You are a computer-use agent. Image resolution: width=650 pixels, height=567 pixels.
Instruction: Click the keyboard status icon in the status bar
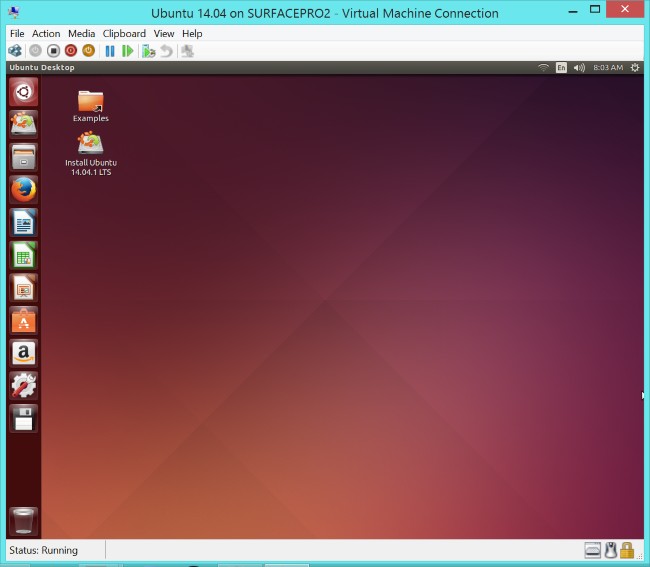pyautogui.click(x=593, y=550)
